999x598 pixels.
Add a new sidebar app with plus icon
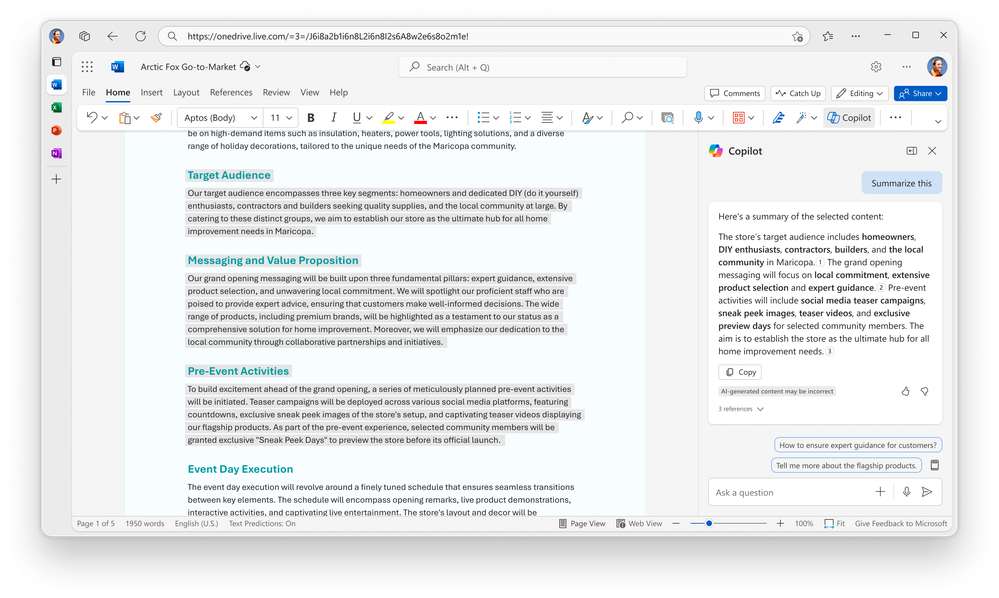tap(56, 180)
